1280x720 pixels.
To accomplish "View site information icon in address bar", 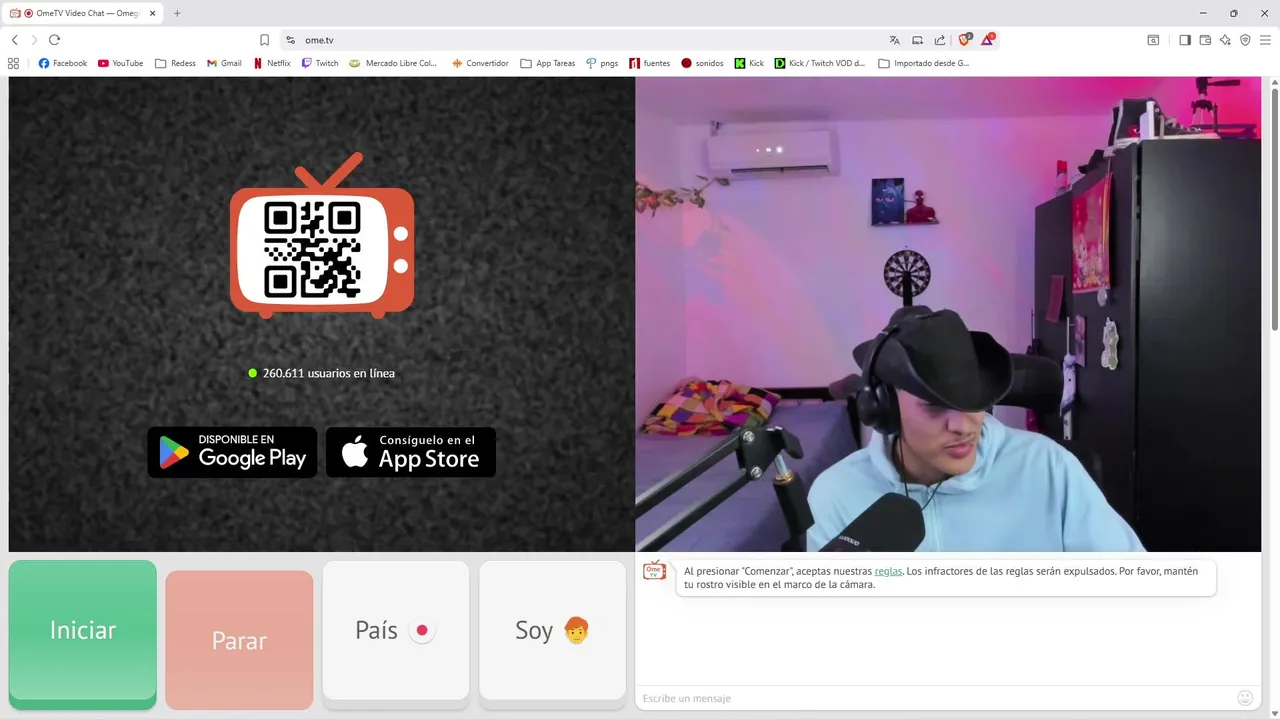I will (x=290, y=40).
